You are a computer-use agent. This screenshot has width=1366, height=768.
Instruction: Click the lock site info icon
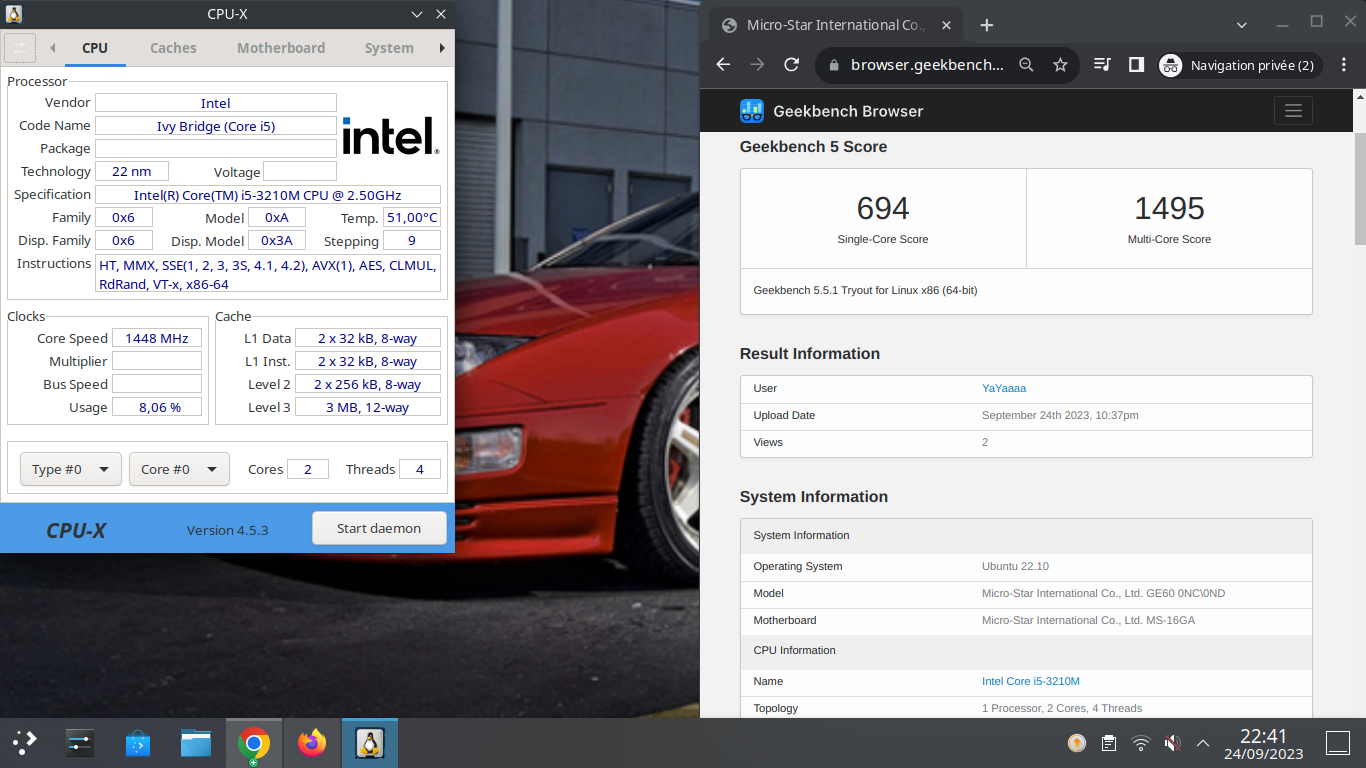pyautogui.click(x=834, y=65)
